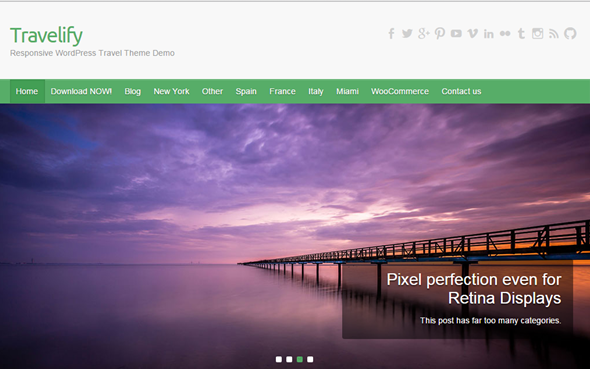The height and width of the screenshot is (369, 590).
Task: Open the Miami menu item
Action: [x=347, y=91]
